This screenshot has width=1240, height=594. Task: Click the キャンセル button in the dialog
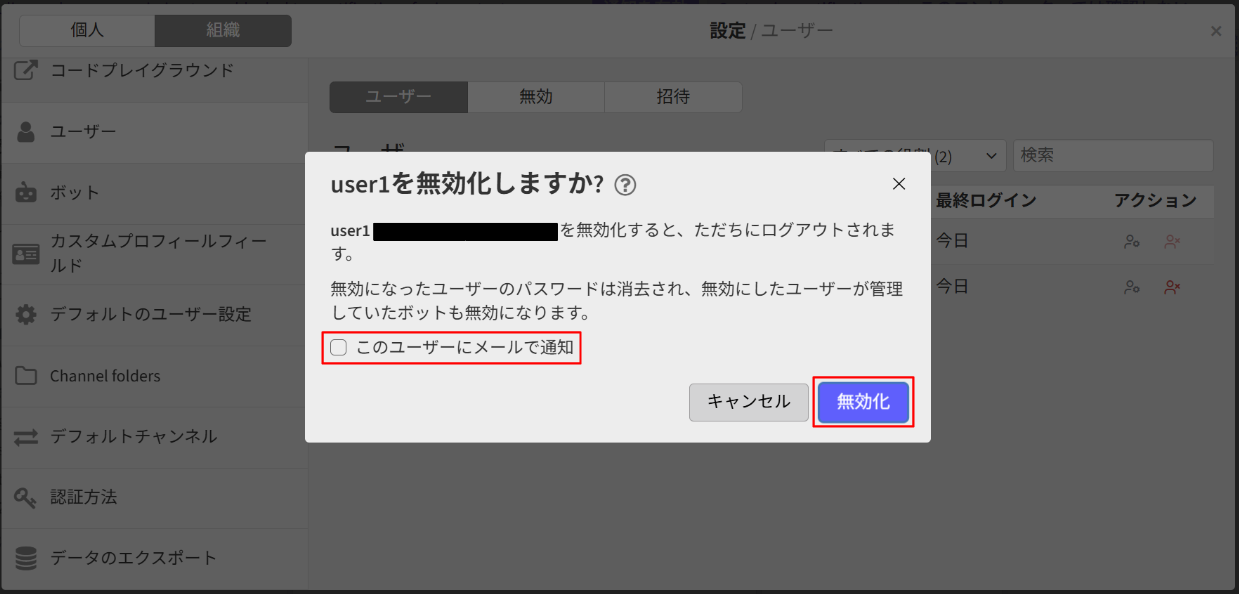pos(748,402)
